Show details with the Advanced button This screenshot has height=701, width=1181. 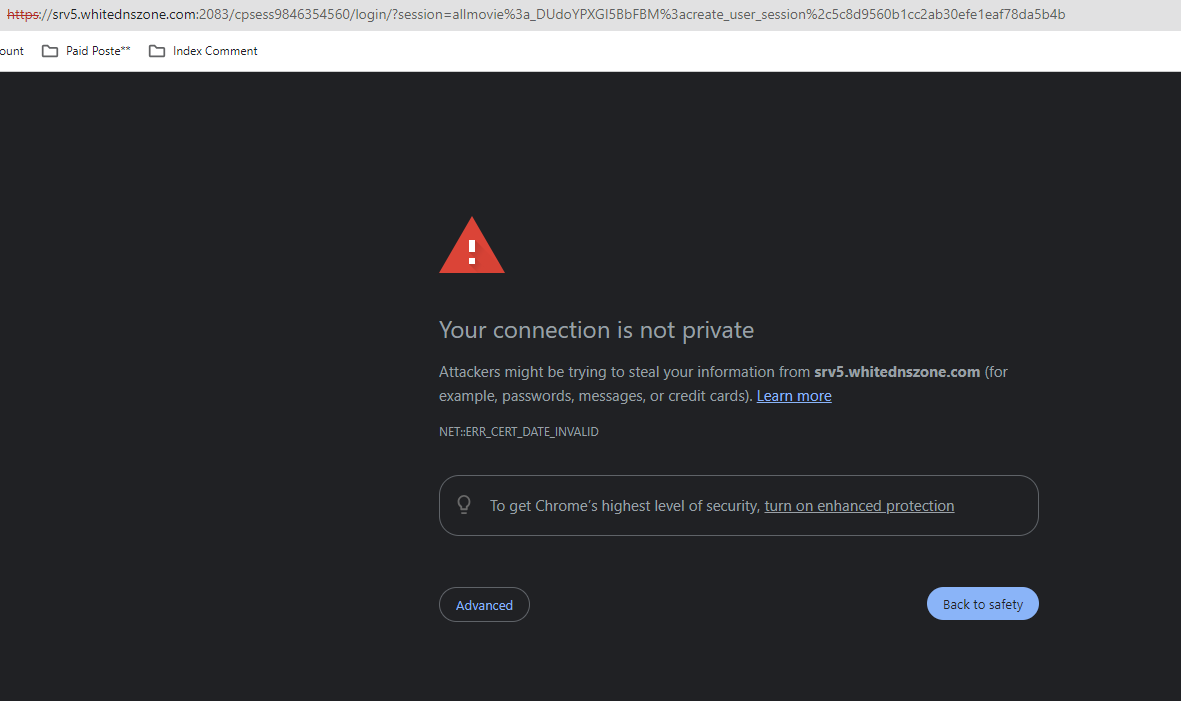[x=484, y=605]
